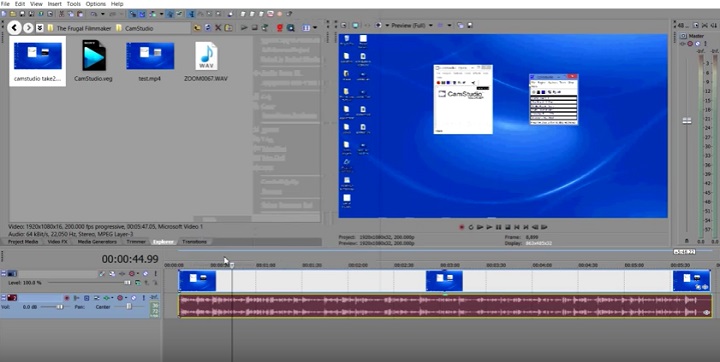The width and height of the screenshot is (720, 362).
Task: Click the Undo arrow icon
Action: click(x=94, y=14)
